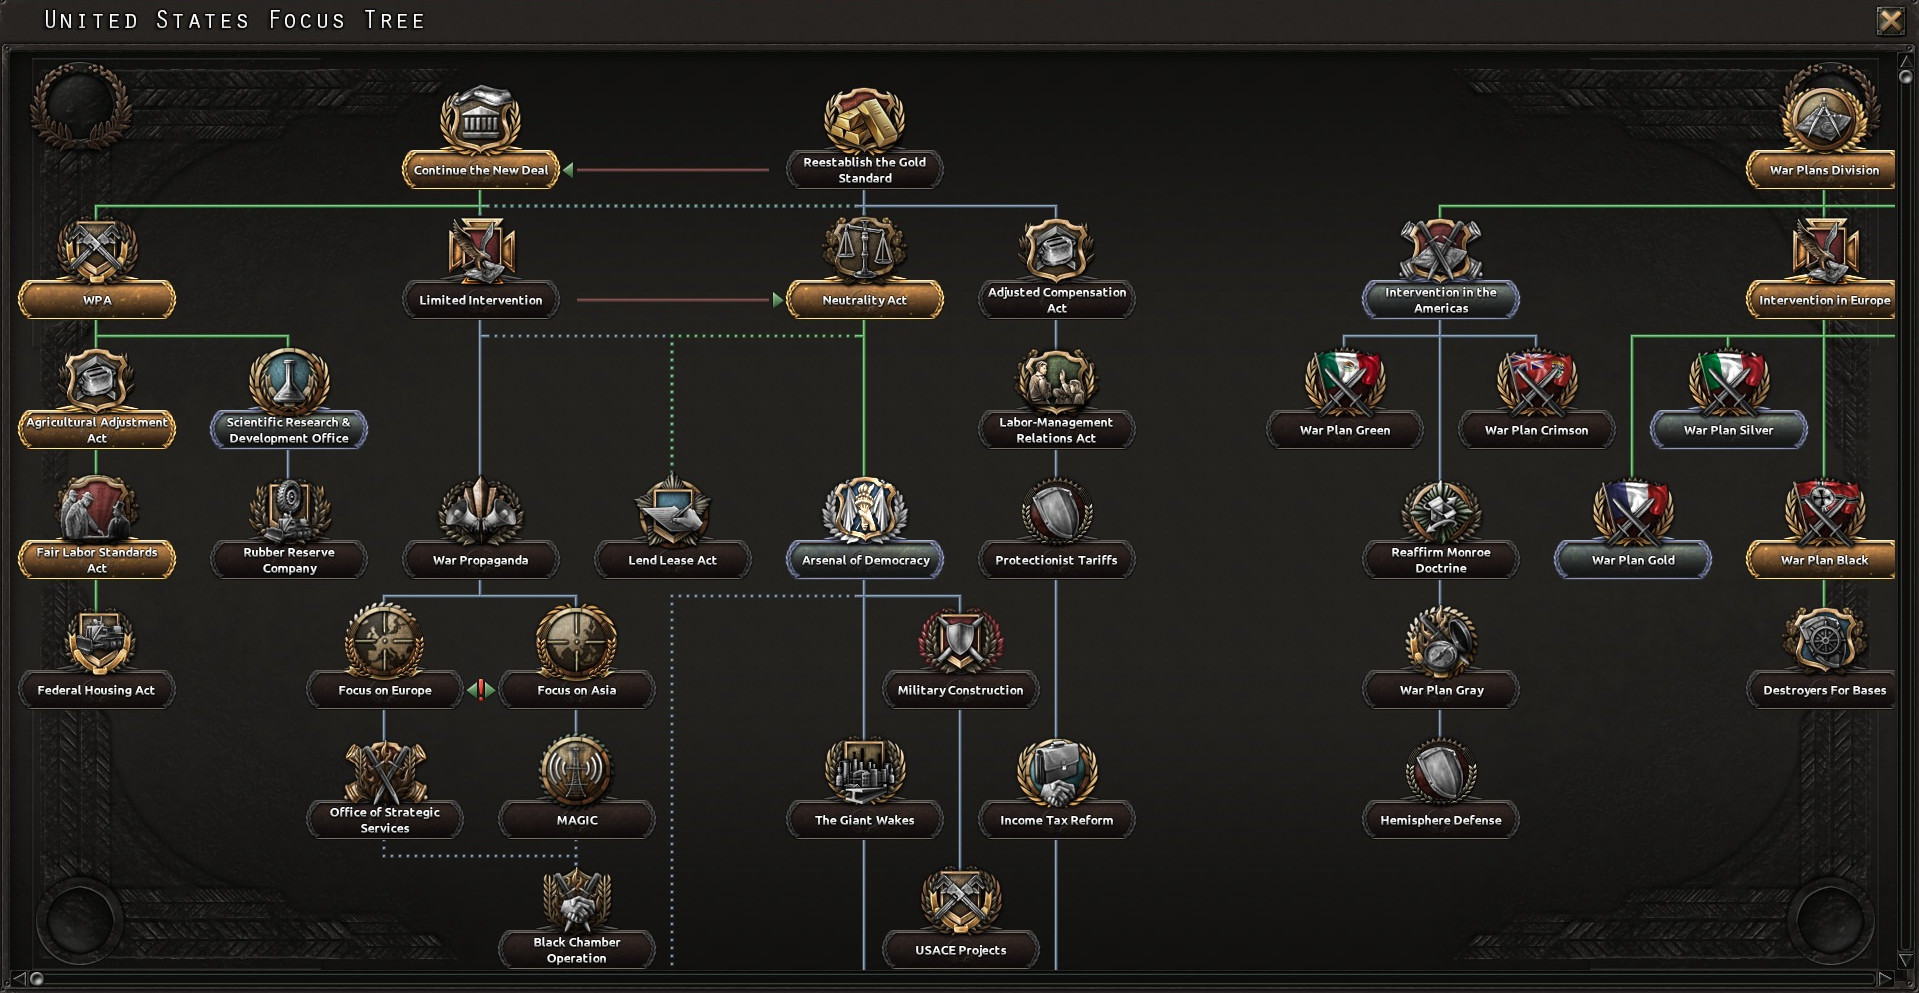Click the USACE Projects focus label

coord(960,950)
